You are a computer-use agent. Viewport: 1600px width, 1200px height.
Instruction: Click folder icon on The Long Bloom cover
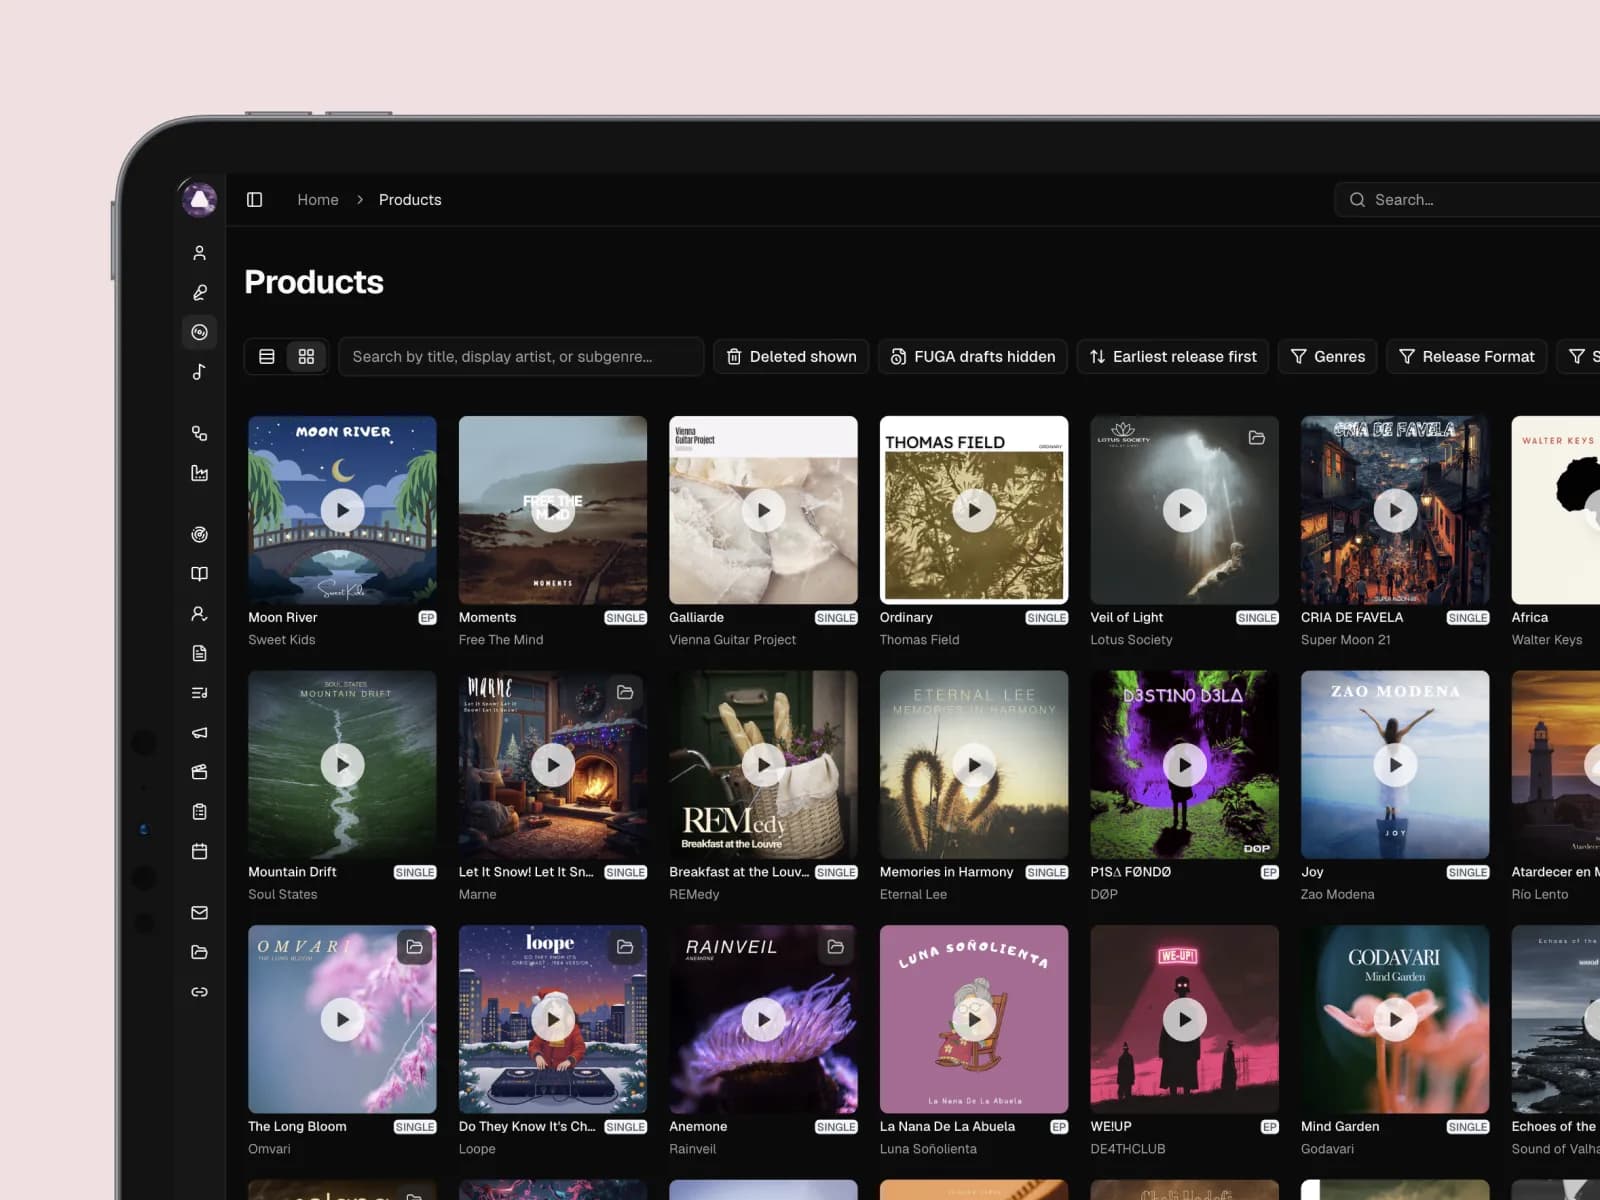point(414,947)
